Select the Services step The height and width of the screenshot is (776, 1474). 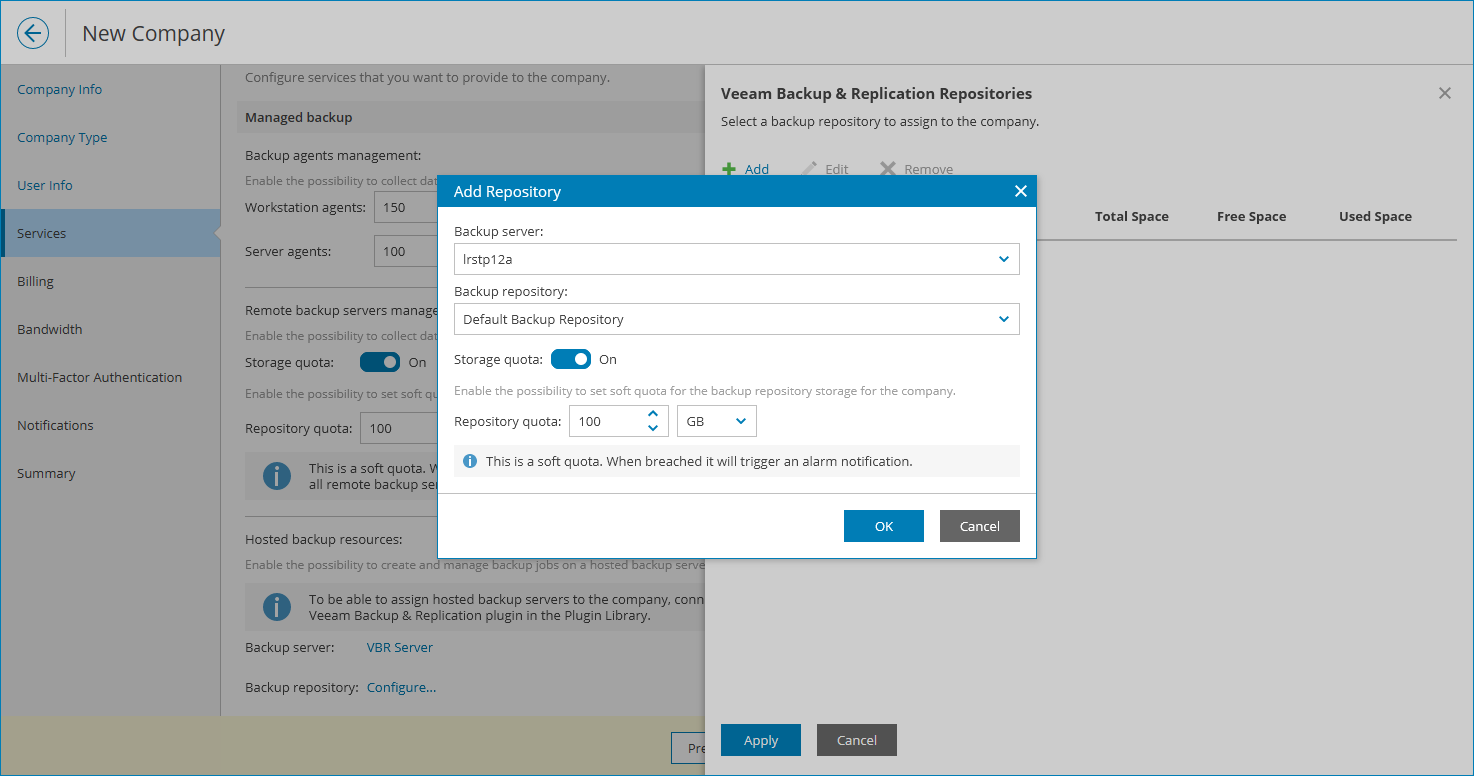coord(110,233)
